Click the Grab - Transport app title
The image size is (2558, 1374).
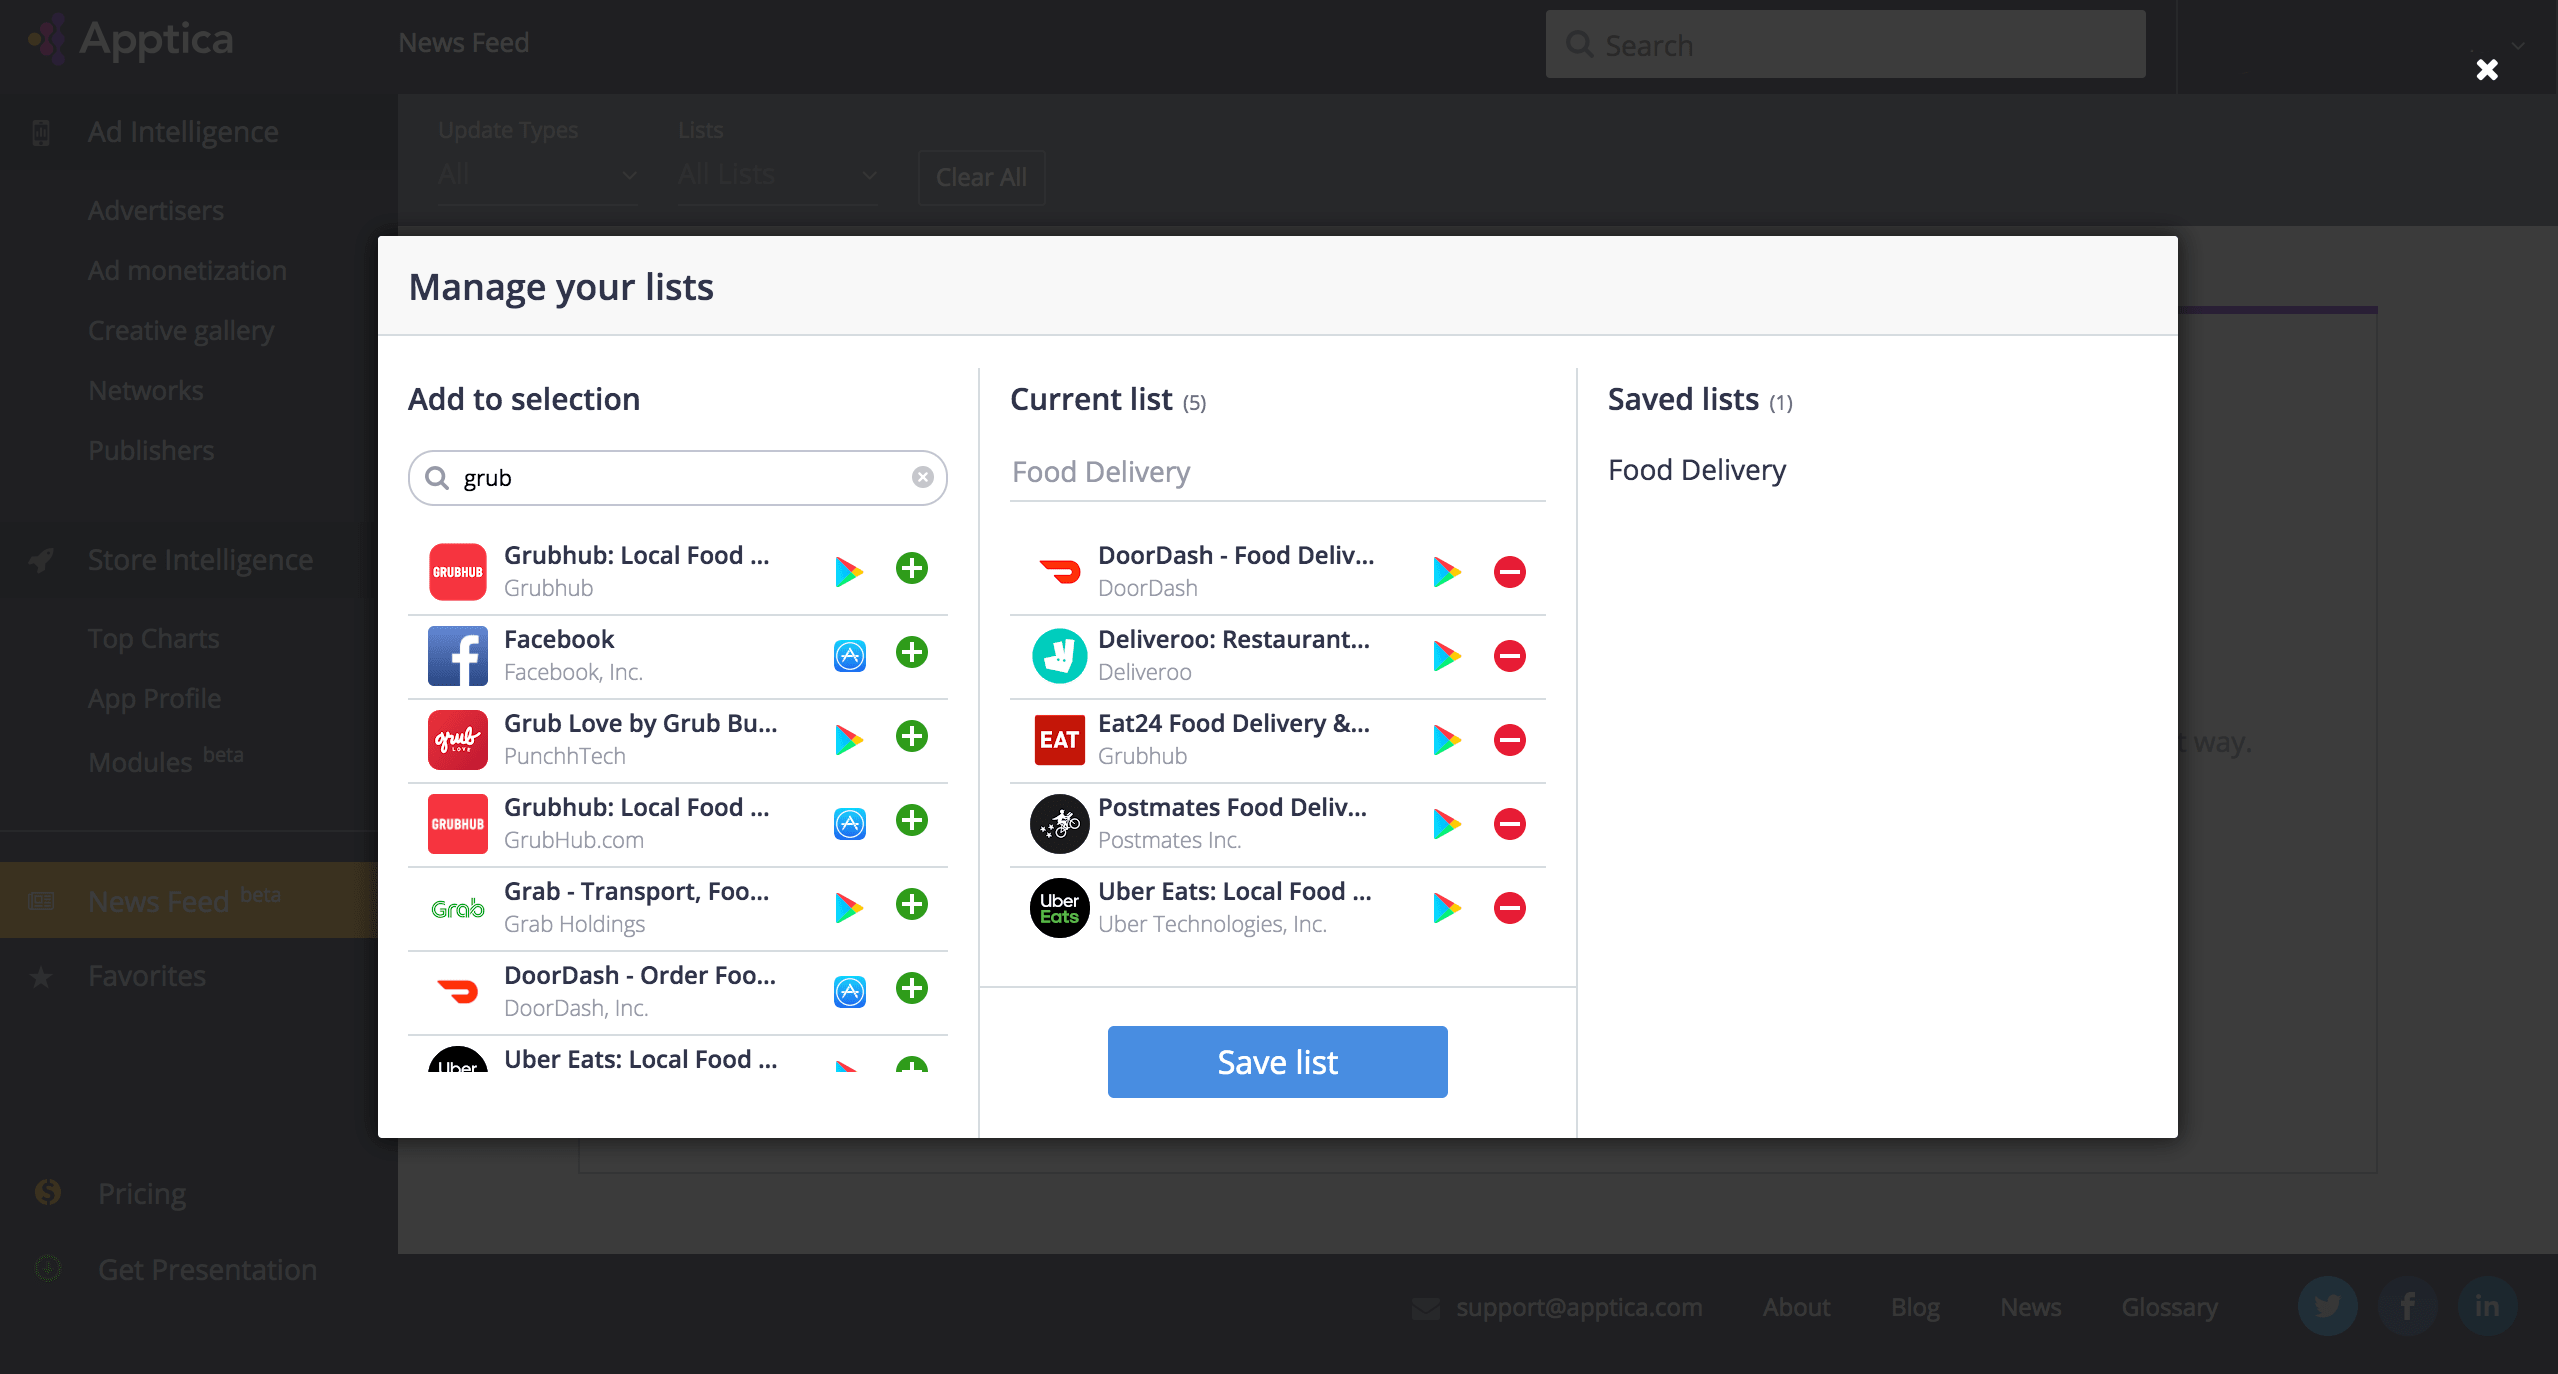(636, 891)
